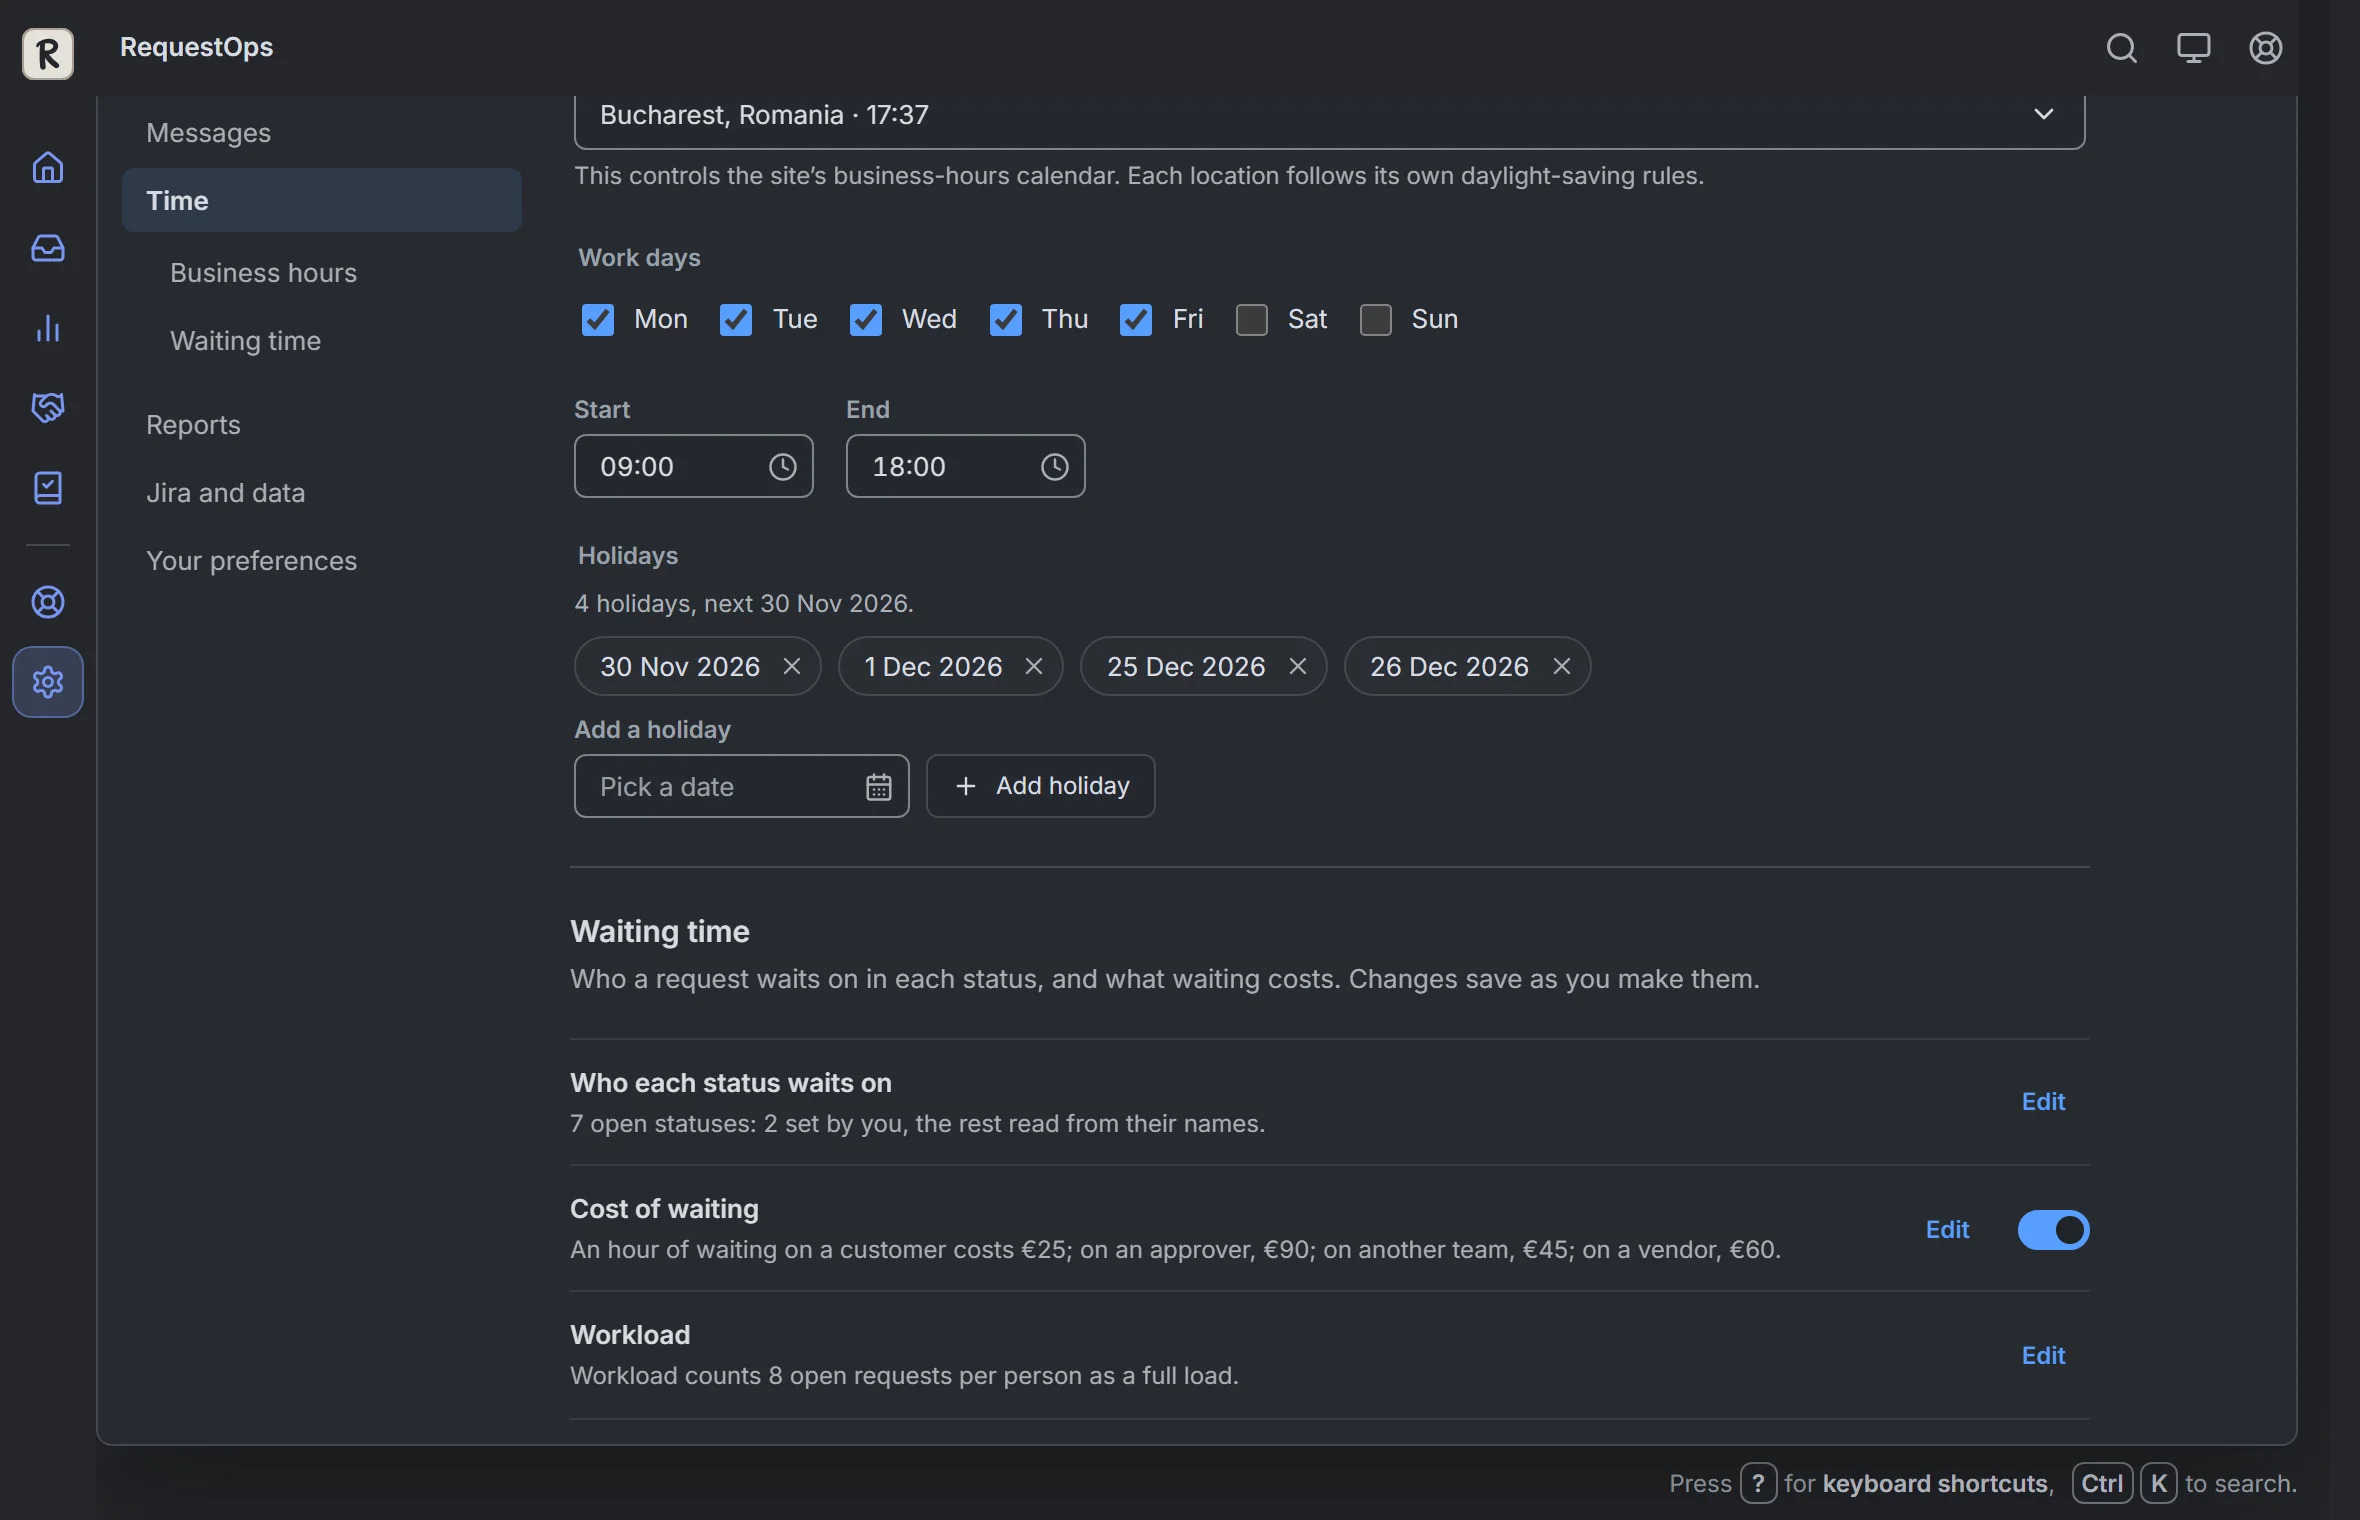Remove the 25 Dec 2026 holiday
2360x1520 pixels.
tap(1297, 666)
